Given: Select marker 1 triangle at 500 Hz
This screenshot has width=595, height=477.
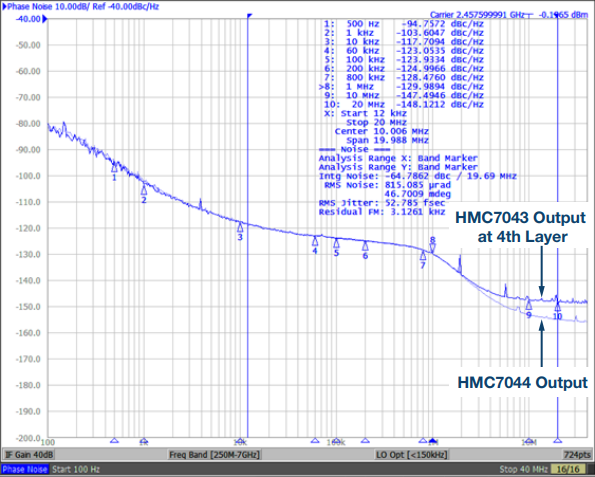Looking at the screenshot, I should [114, 168].
